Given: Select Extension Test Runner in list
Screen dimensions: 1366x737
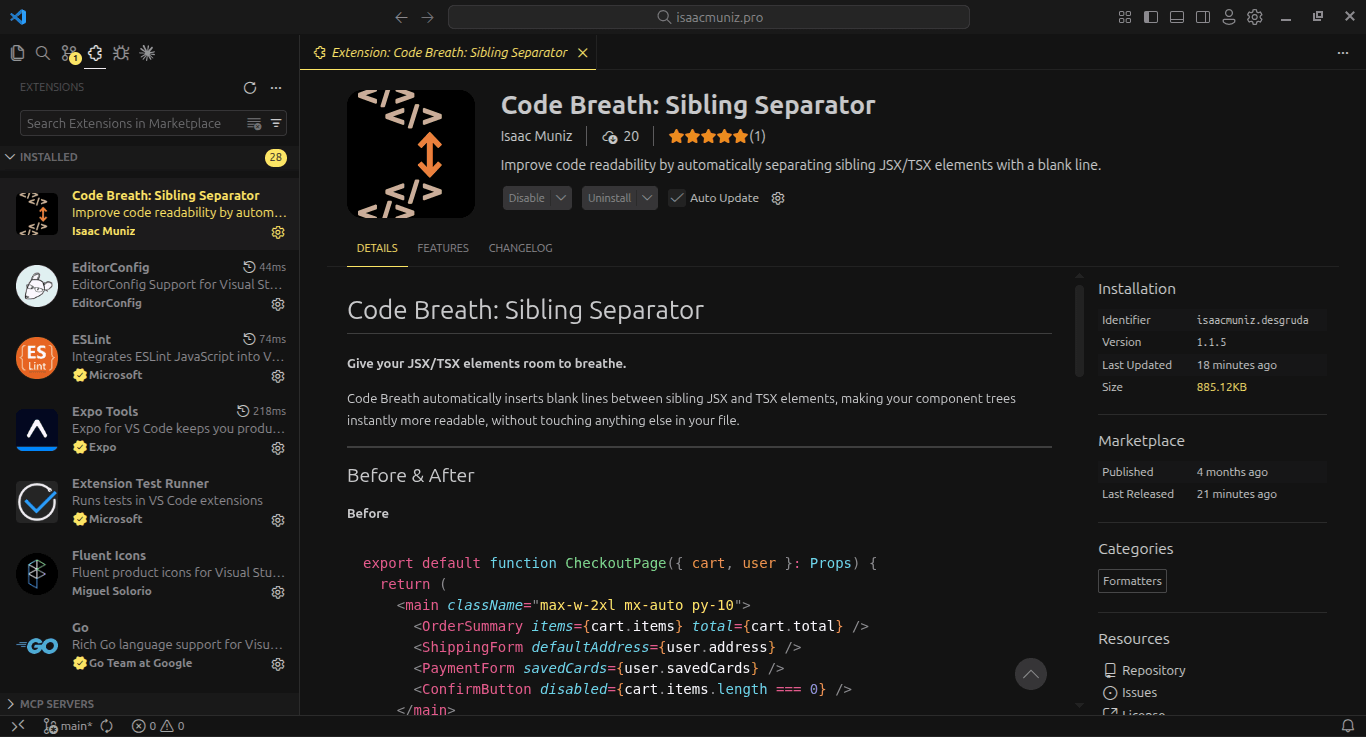Looking at the screenshot, I should 150,501.
